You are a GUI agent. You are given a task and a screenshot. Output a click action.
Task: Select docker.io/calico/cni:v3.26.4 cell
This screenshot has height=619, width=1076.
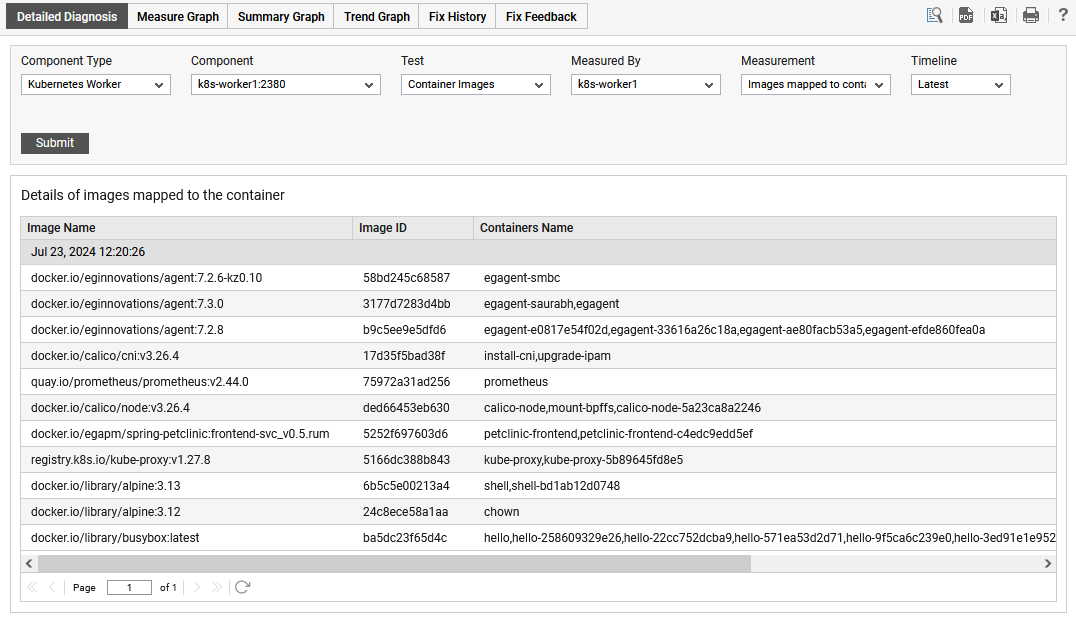pos(105,356)
